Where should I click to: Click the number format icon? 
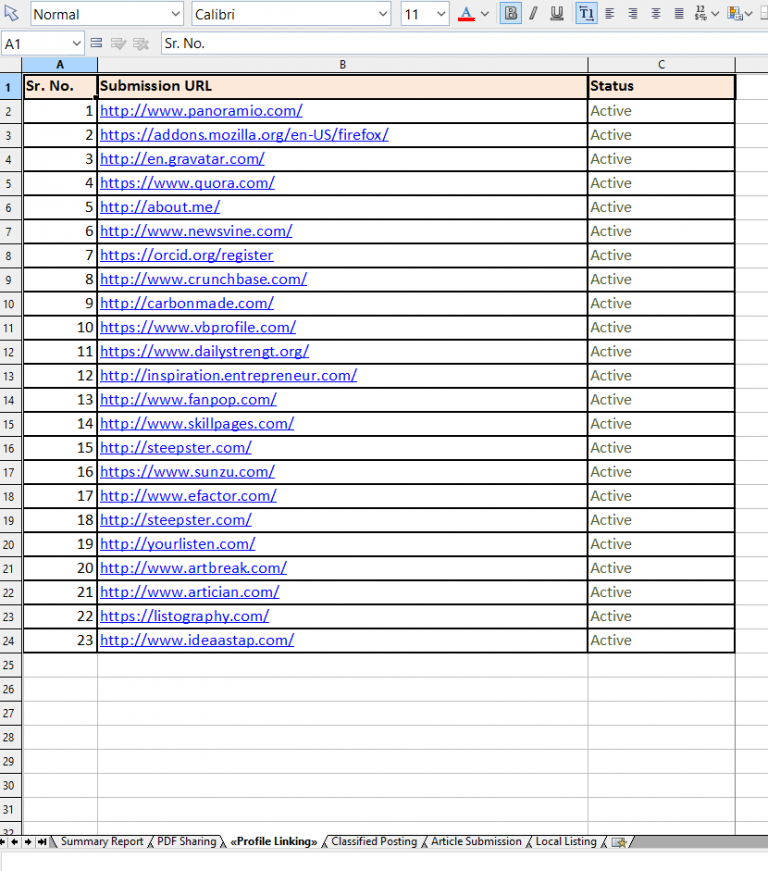[x=700, y=13]
